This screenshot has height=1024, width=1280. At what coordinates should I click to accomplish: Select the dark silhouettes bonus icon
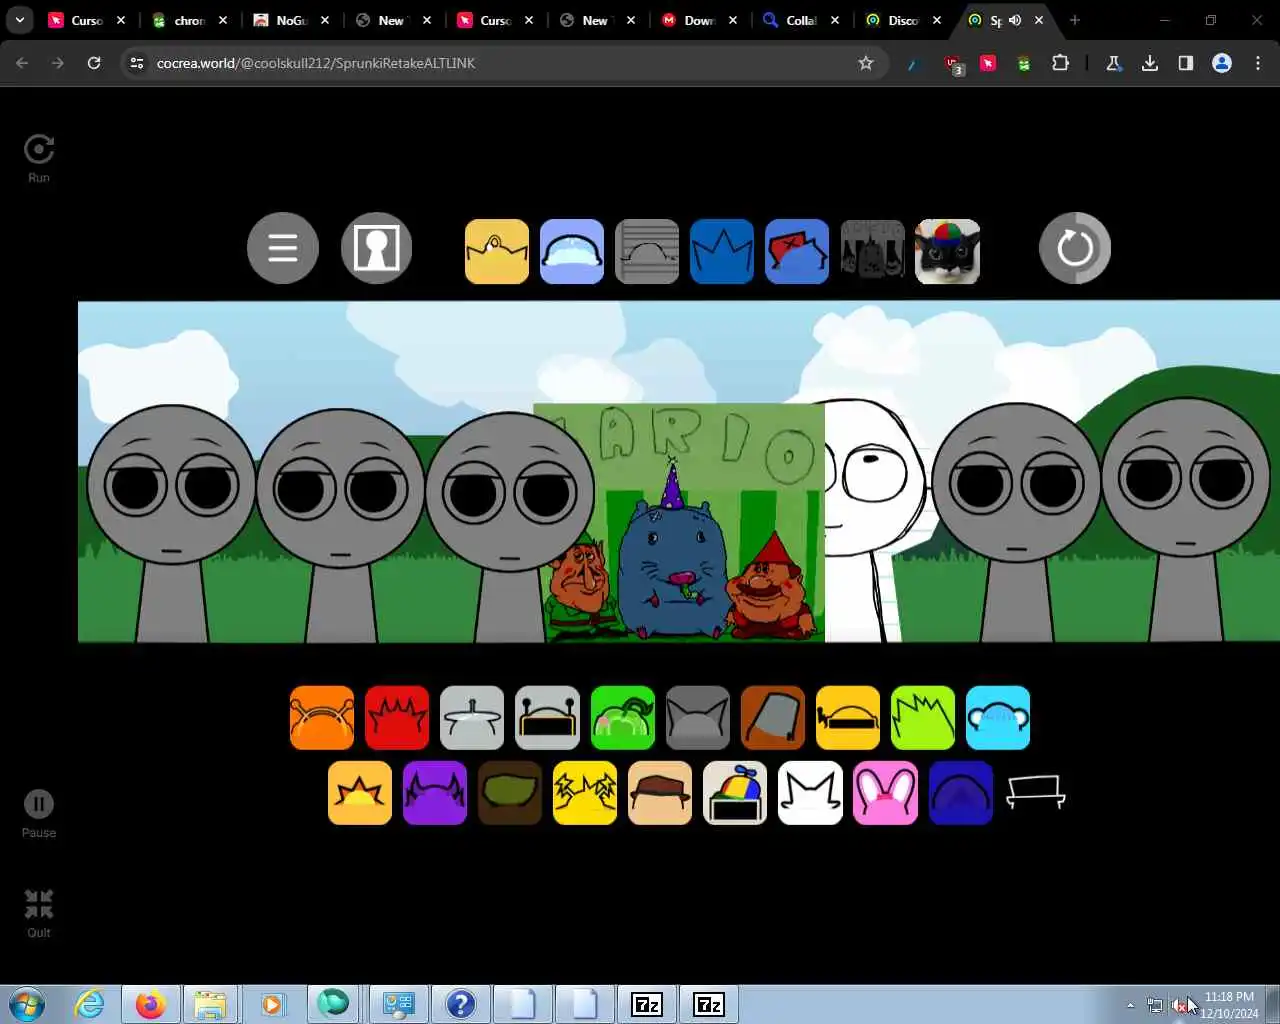(x=873, y=252)
